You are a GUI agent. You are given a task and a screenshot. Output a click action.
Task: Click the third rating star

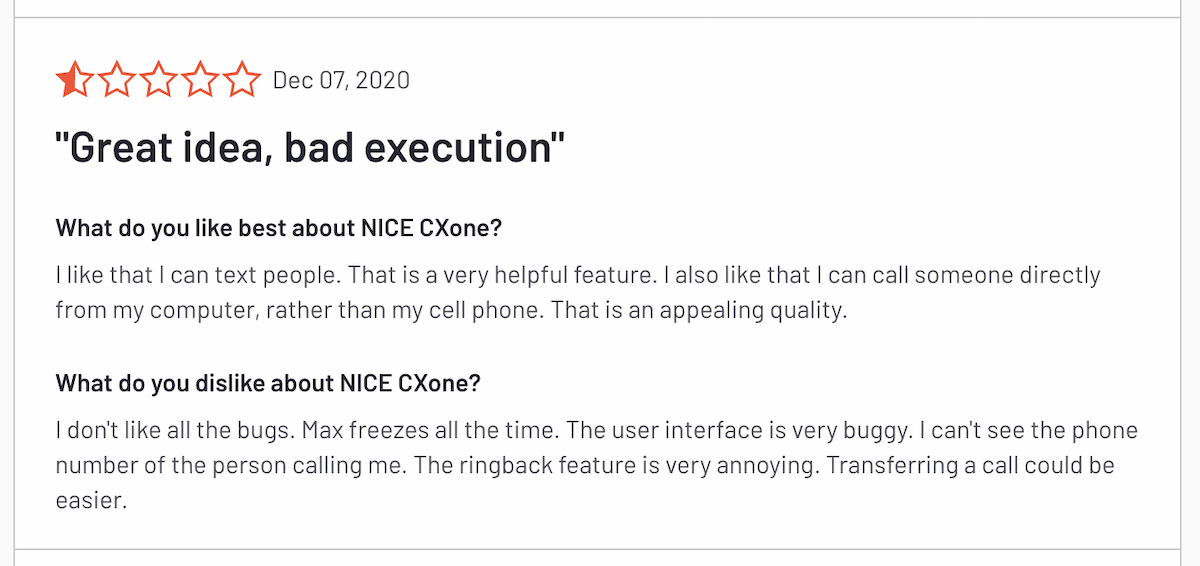click(x=159, y=80)
